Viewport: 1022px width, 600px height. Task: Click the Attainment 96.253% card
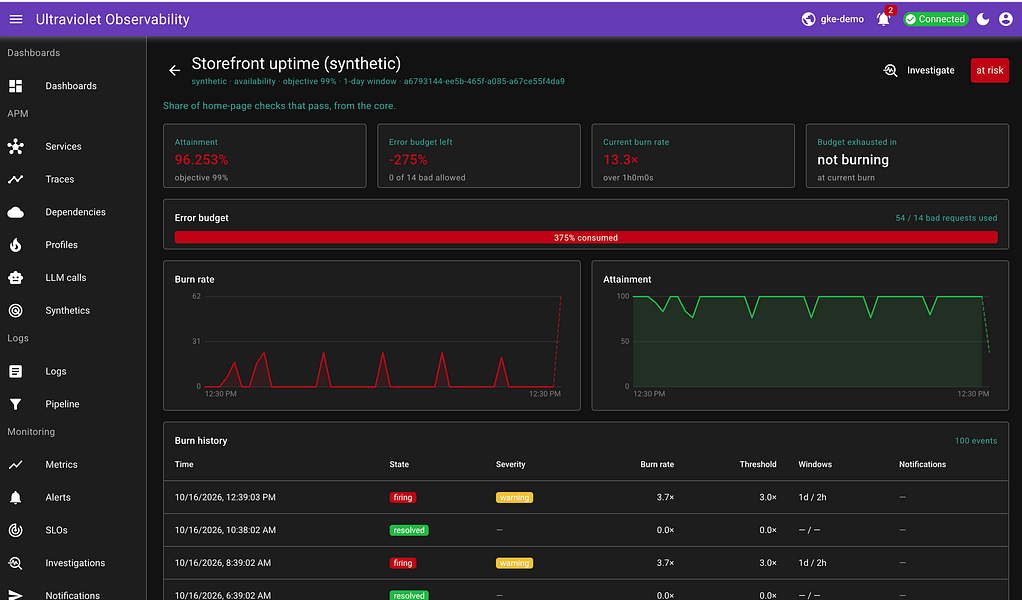pyautogui.click(x=265, y=156)
